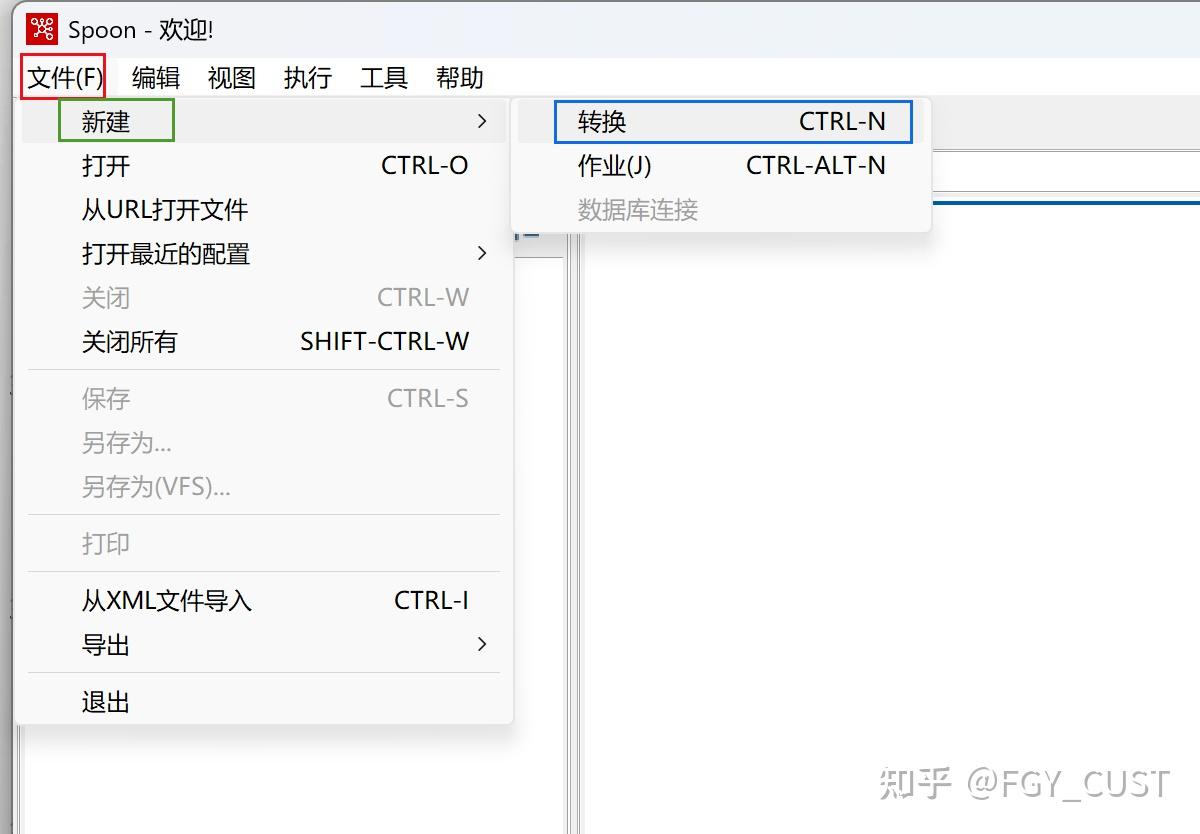Click 退出 to exit Spoon

tap(105, 700)
